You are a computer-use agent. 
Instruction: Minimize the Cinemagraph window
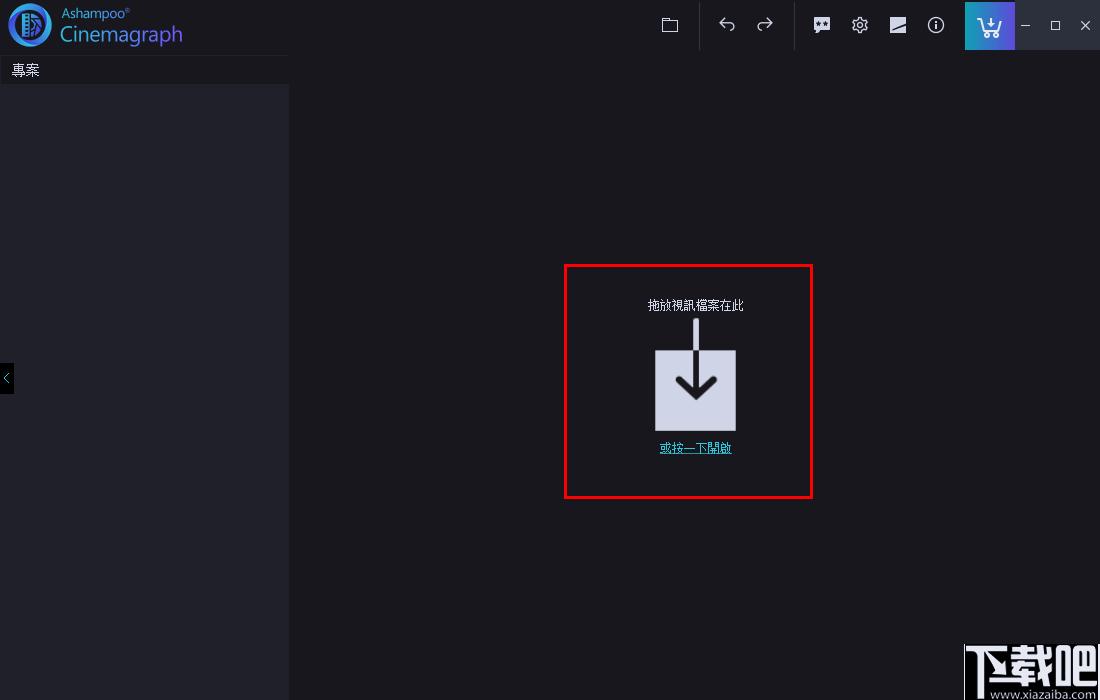[x=1026, y=25]
